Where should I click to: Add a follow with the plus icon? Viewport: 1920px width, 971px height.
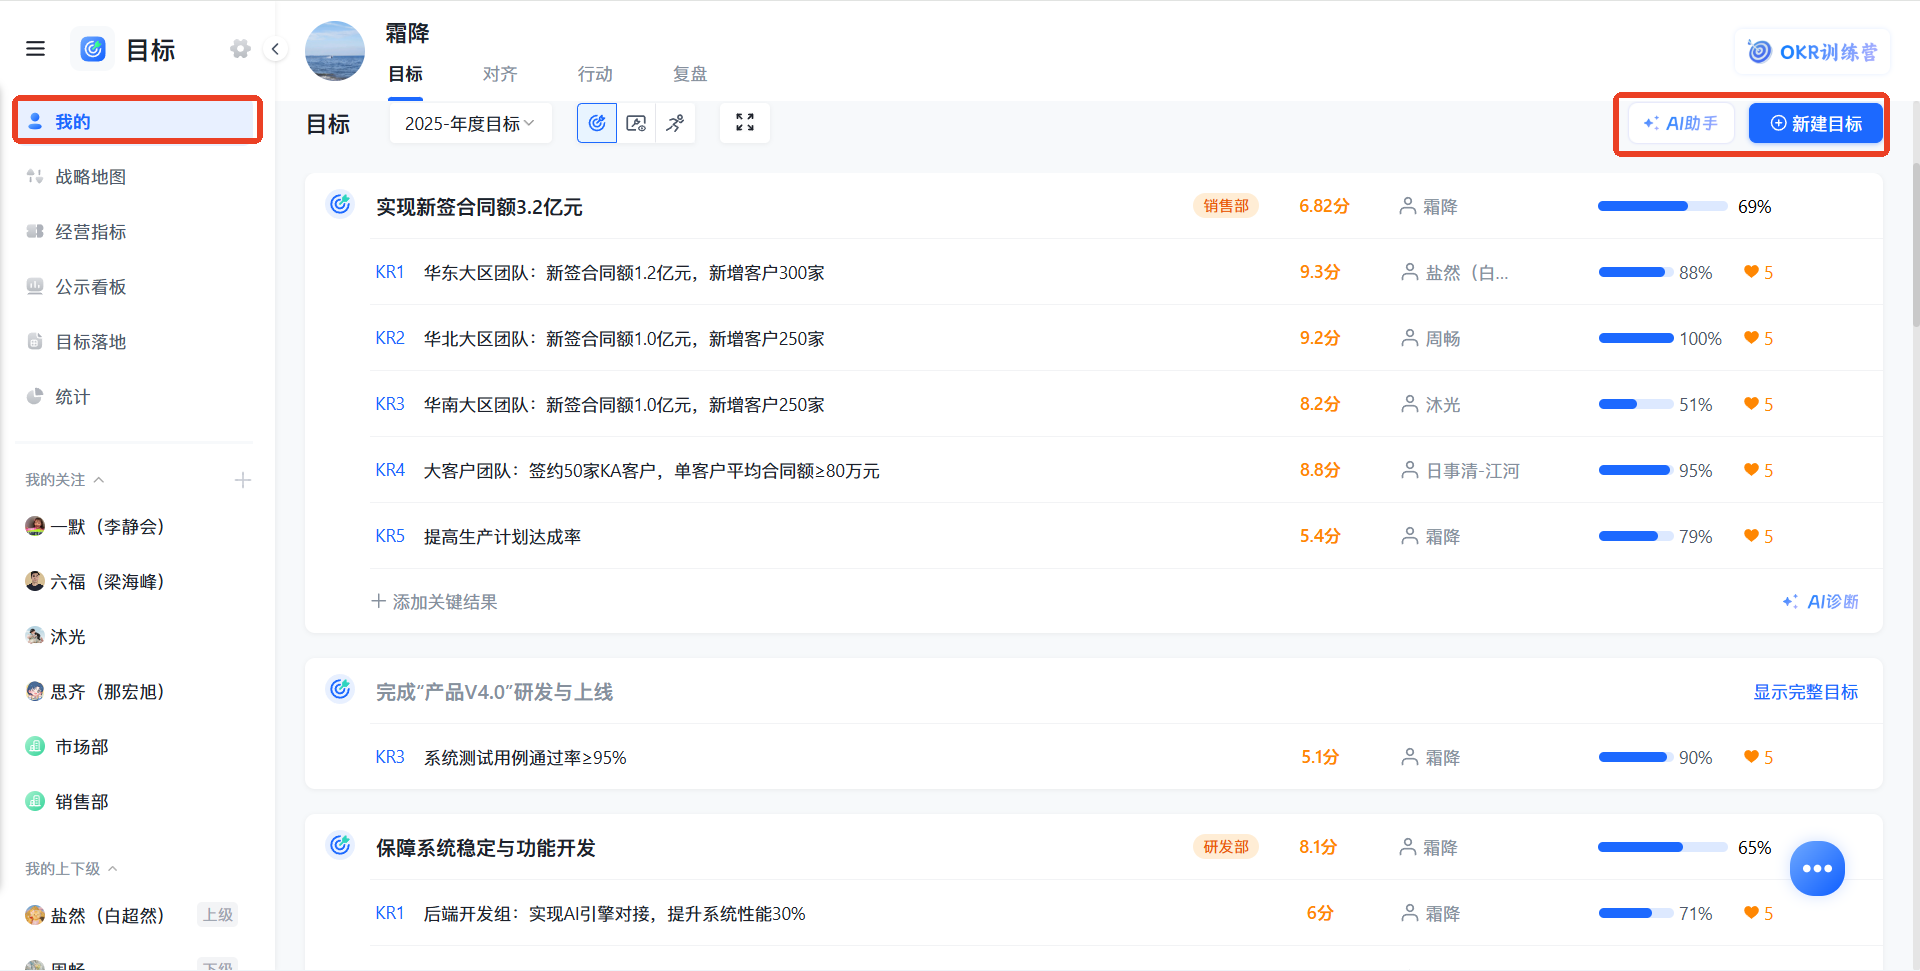pos(242,480)
